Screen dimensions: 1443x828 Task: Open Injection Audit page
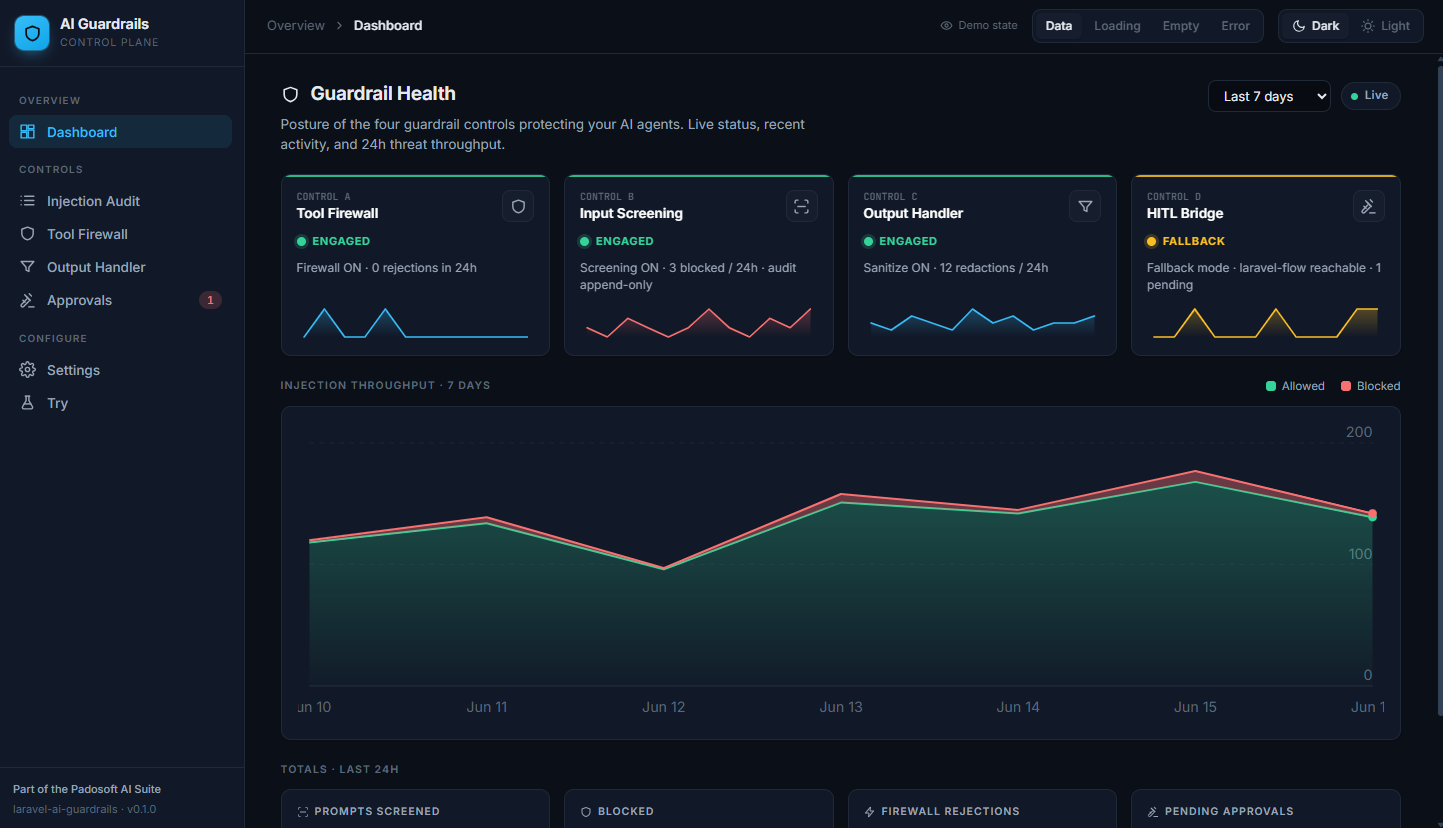[120, 201]
